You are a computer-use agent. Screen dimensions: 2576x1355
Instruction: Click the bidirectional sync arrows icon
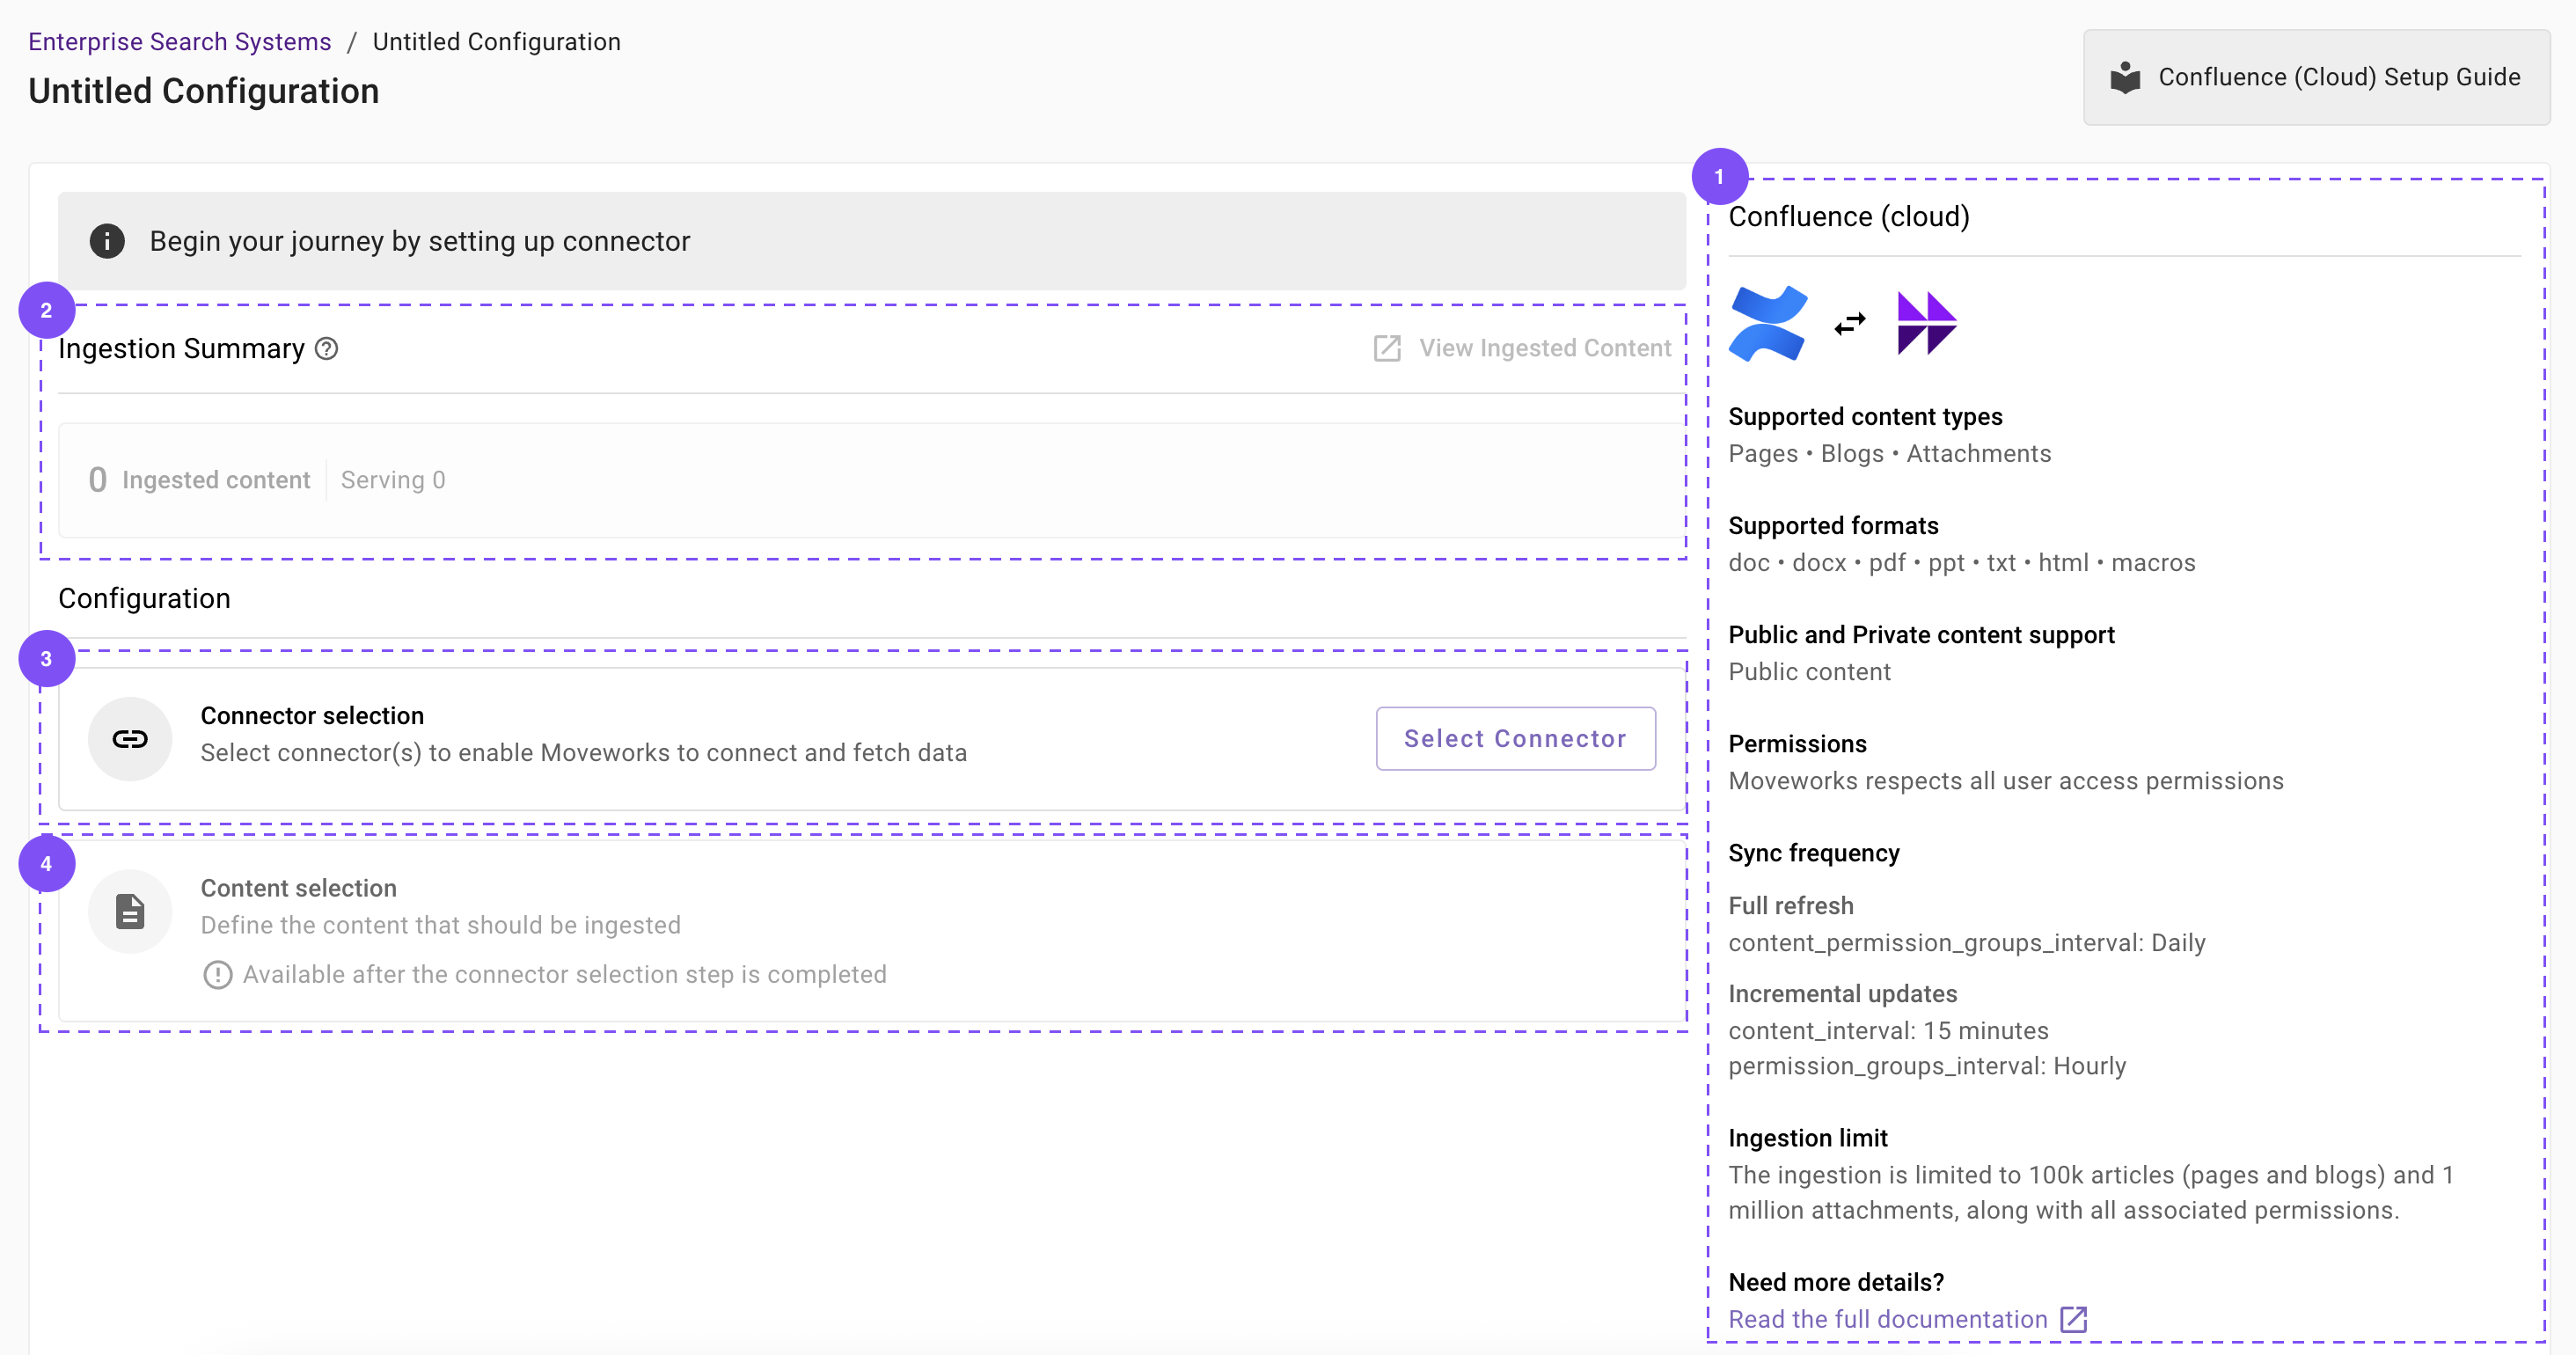1849,323
